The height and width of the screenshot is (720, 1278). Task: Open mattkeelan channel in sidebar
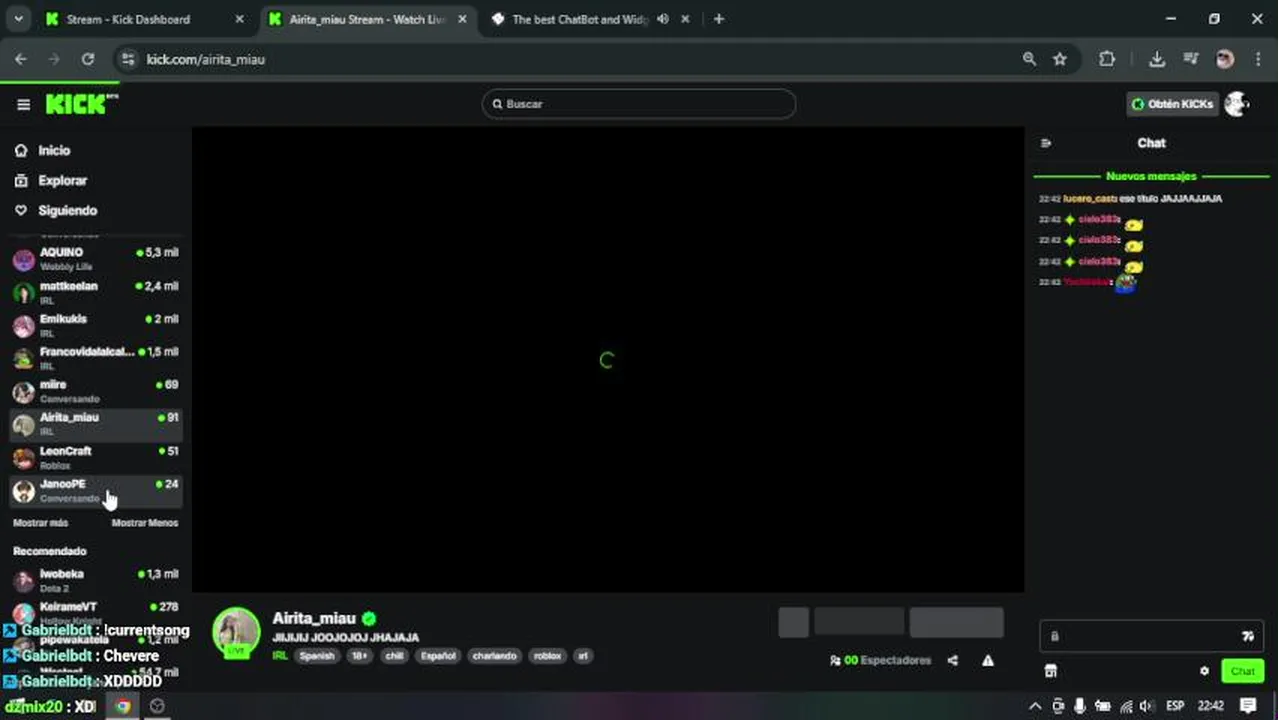pos(95,292)
